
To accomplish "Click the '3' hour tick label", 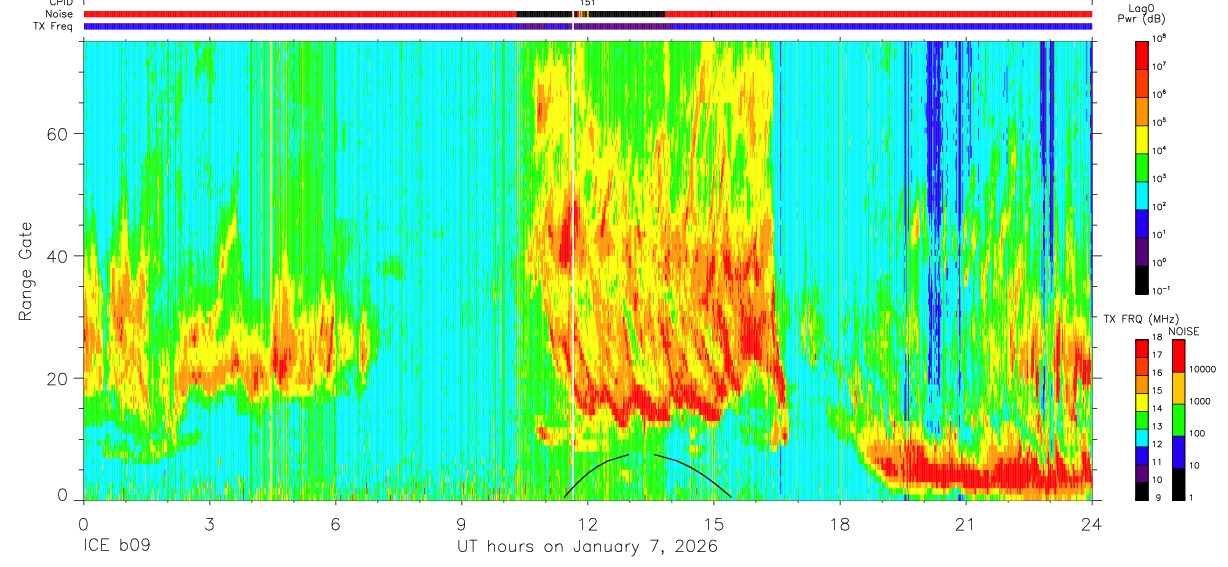I will pos(209,524).
